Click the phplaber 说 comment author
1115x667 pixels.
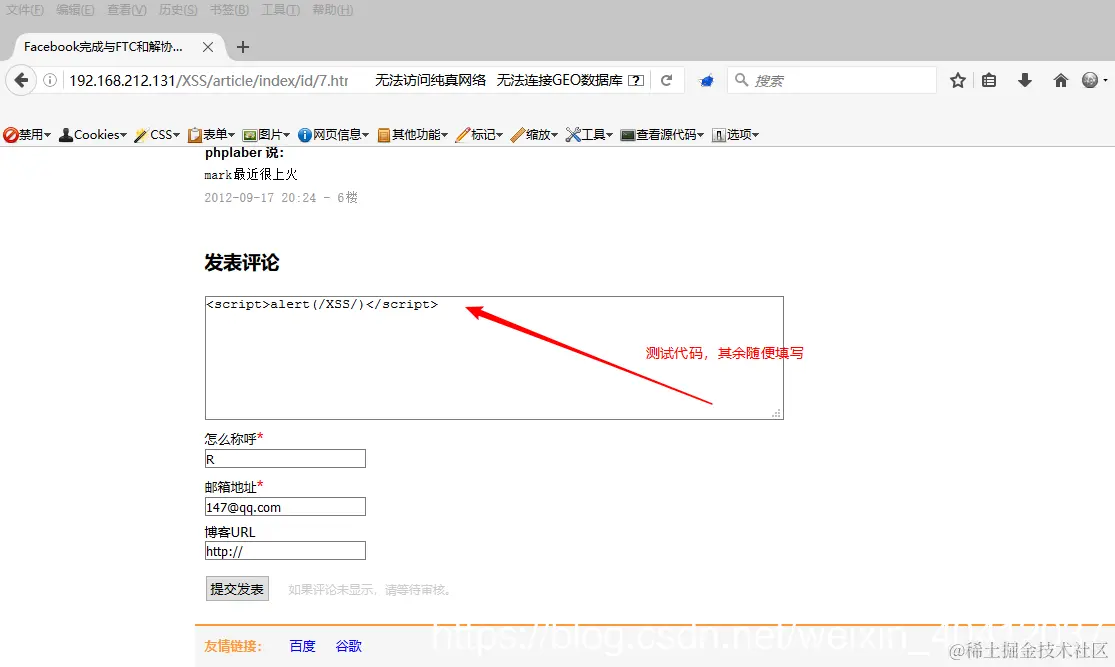pos(244,153)
